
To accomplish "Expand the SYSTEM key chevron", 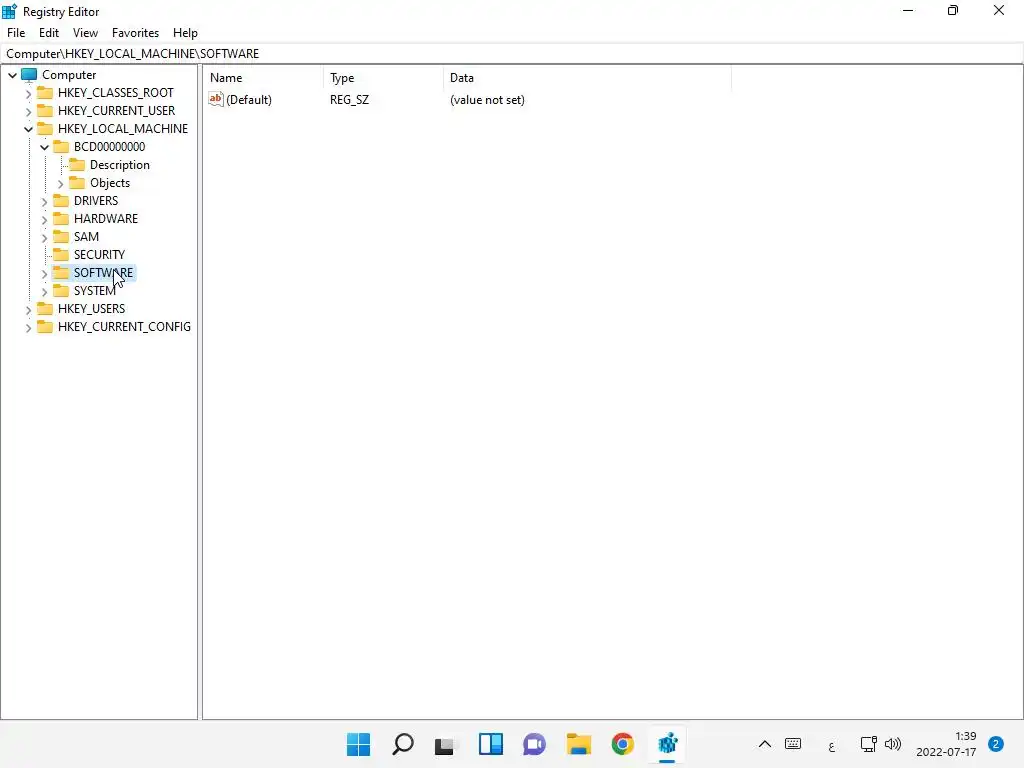I will pyautogui.click(x=44, y=291).
